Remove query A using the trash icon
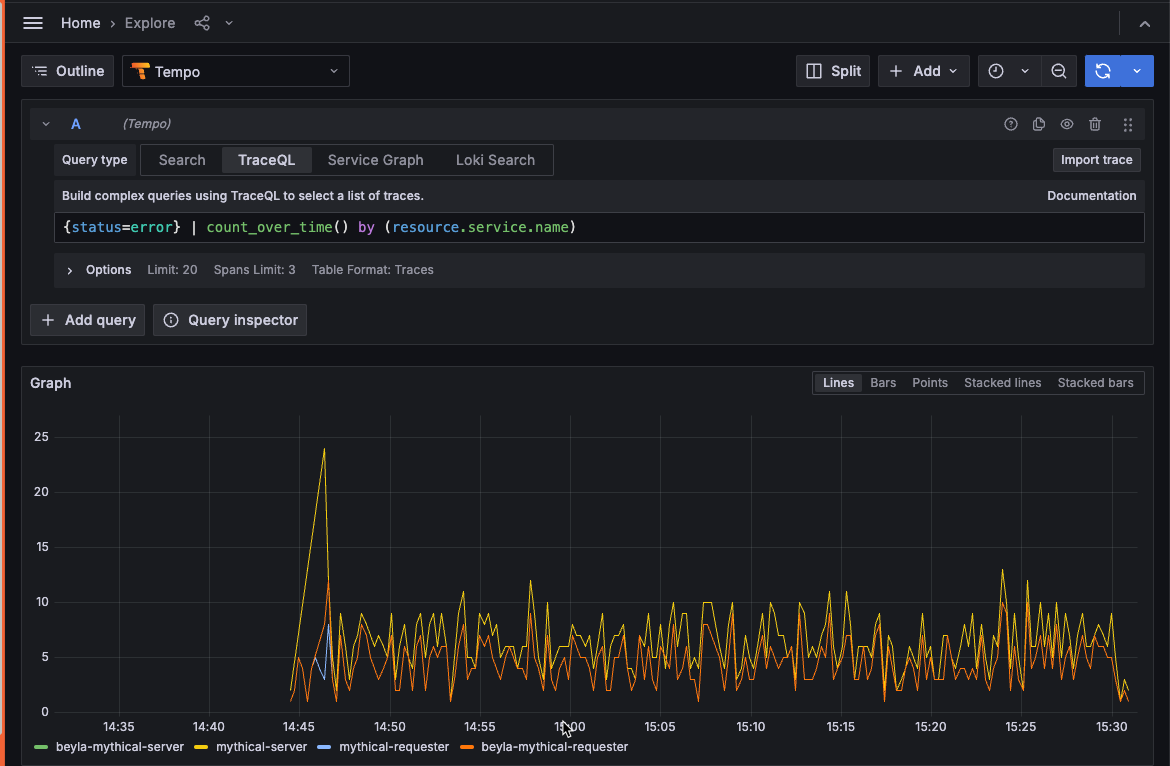Image resolution: width=1170 pixels, height=766 pixels. (x=1094, y=124)
